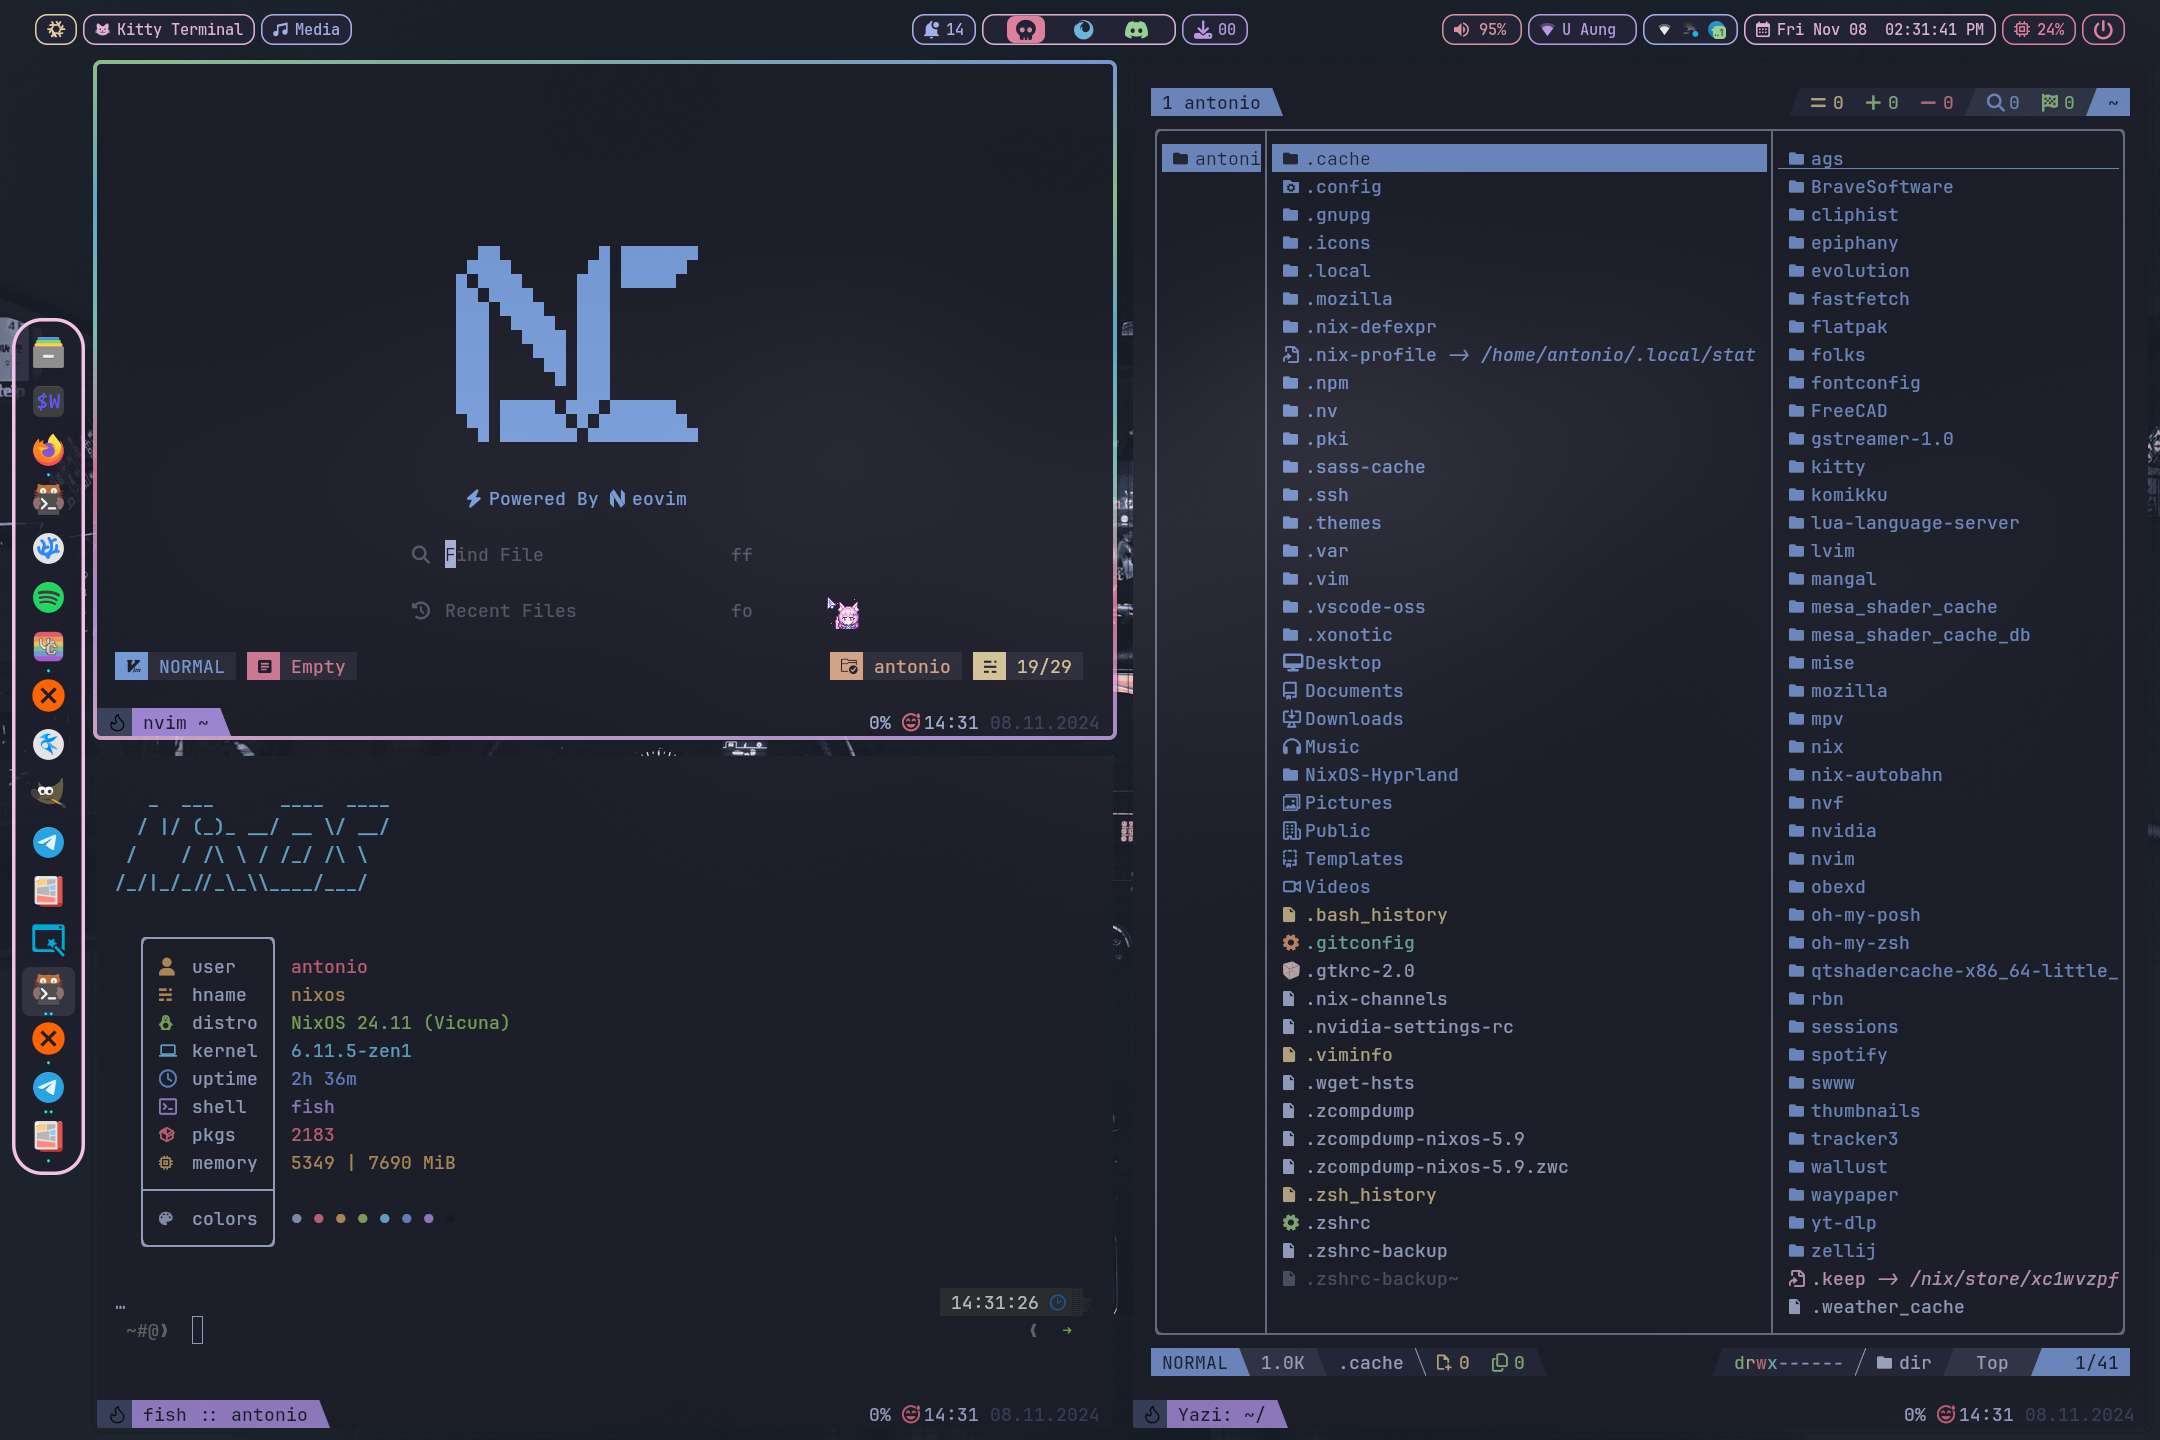Click the red color dot in fastfetch
The height and width of the screenshot is (1440, 2160).
pyautogui.click(x=318, y=1219)
